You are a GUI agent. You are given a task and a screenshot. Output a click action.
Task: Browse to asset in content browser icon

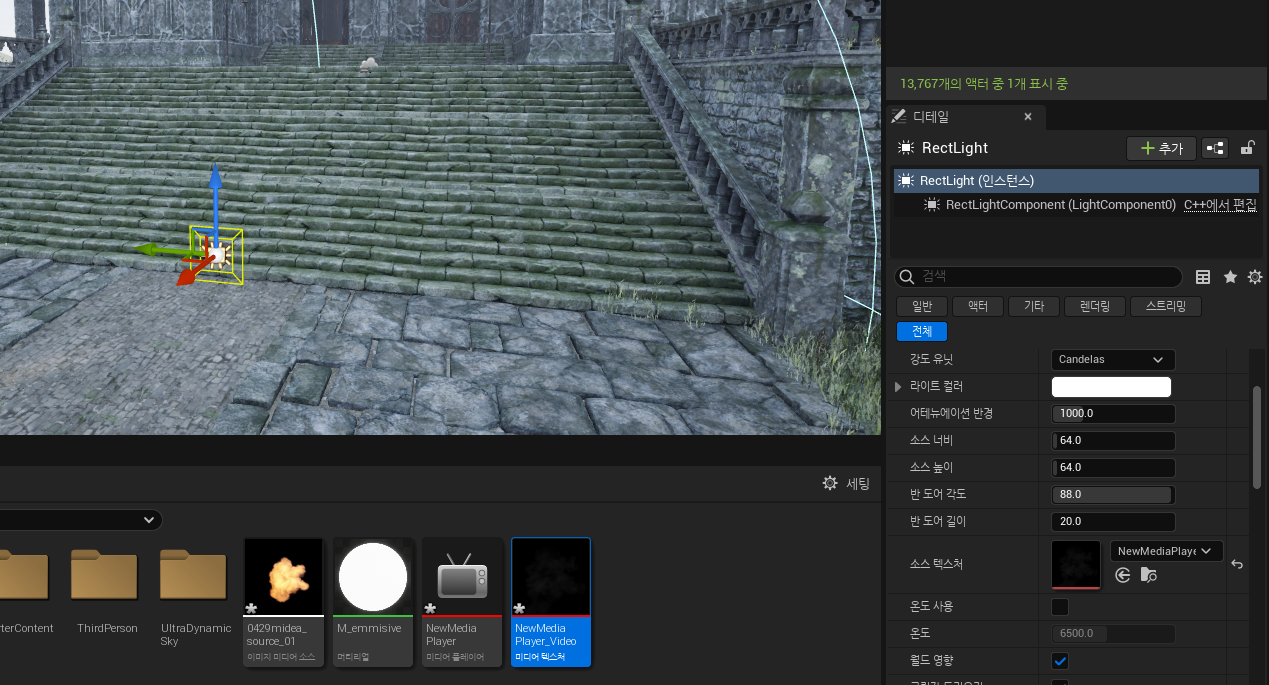pyautogui.click(x=1148, y=575)
